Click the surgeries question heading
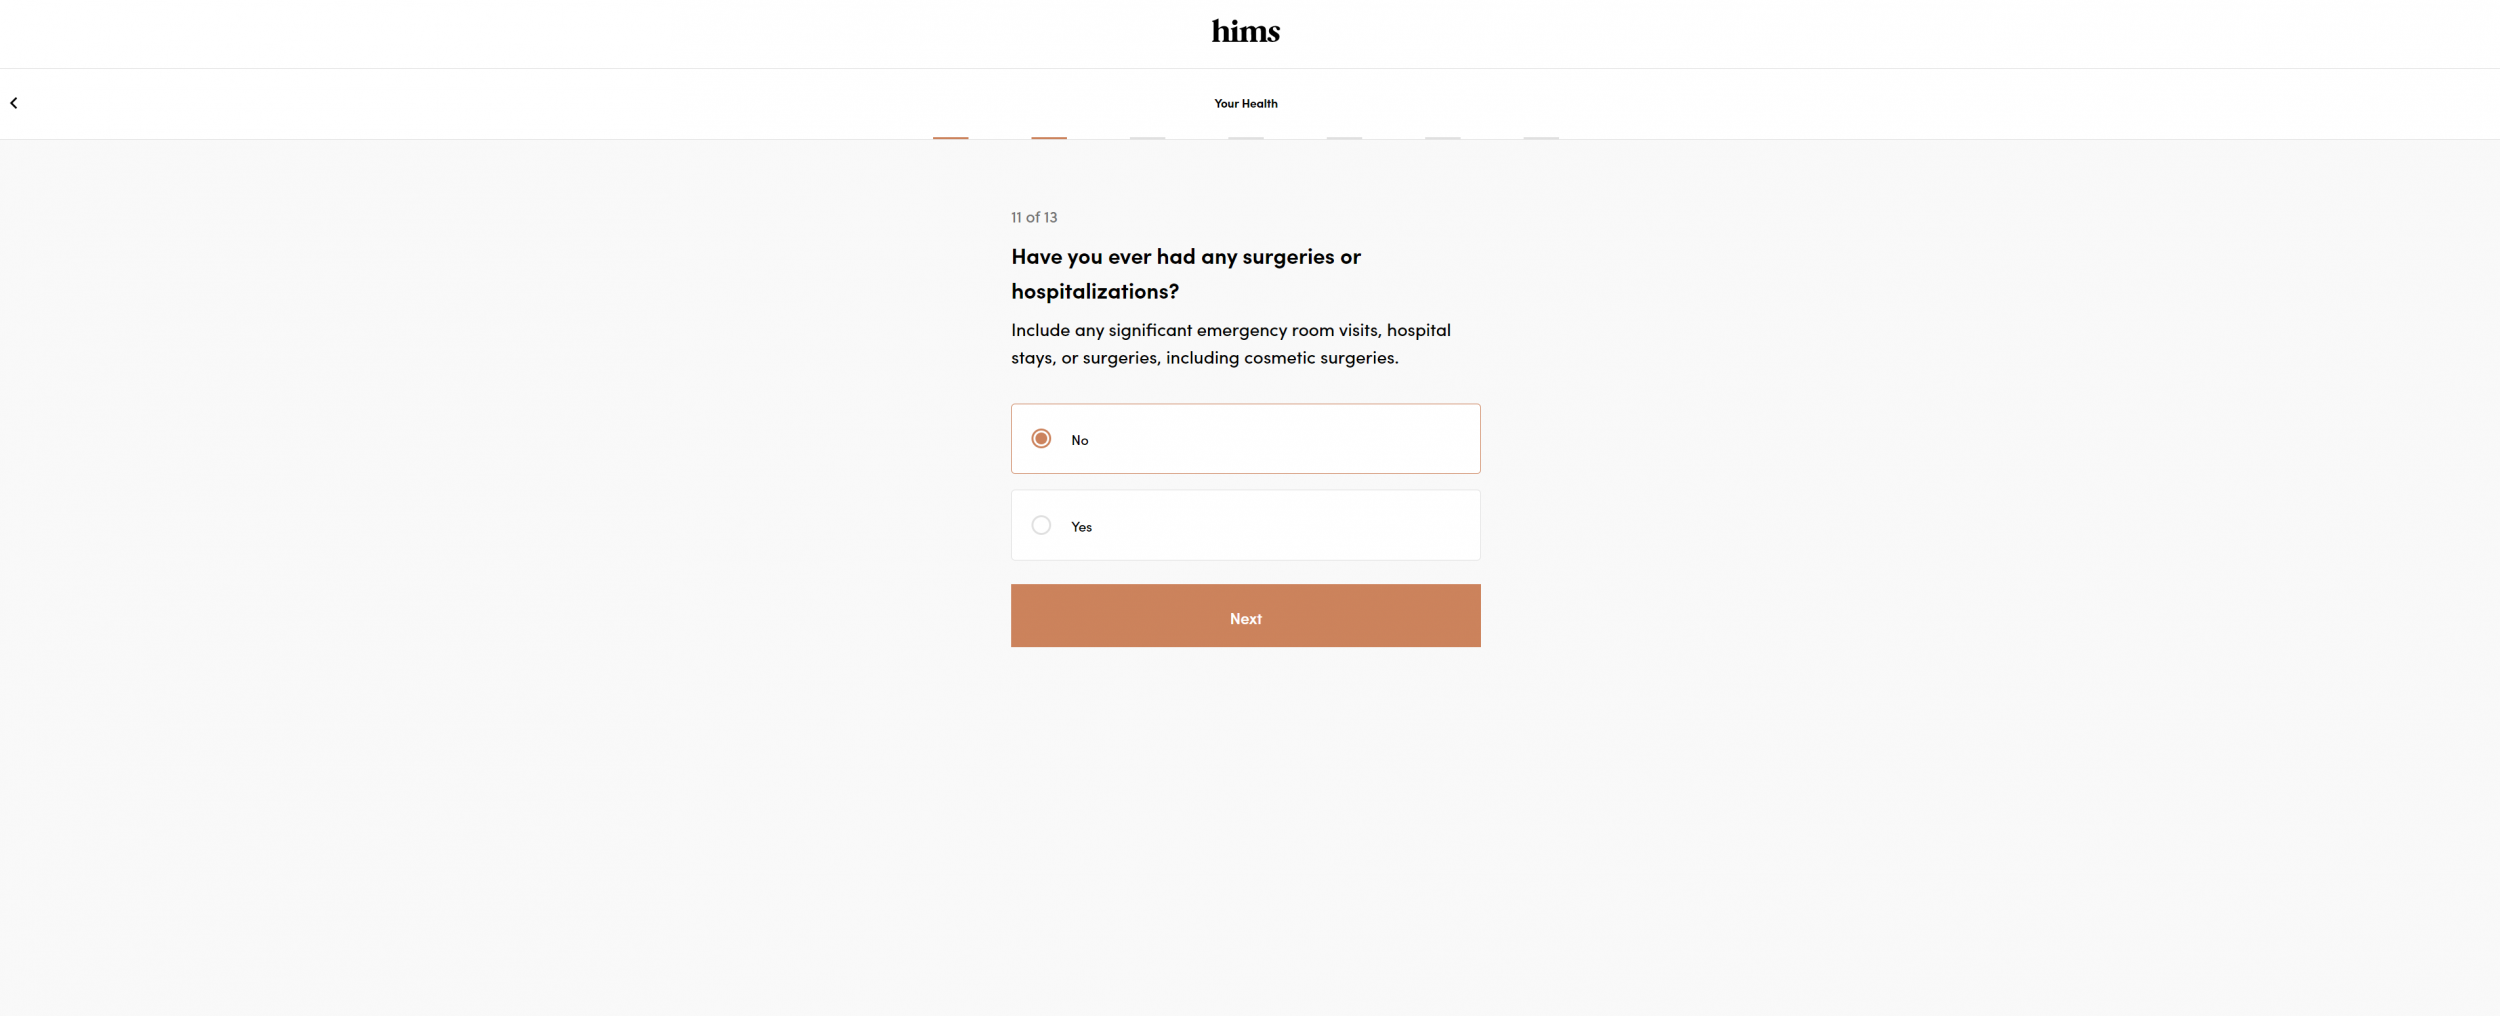Screen dimensions: 2500x1016 click(1185, 273)
